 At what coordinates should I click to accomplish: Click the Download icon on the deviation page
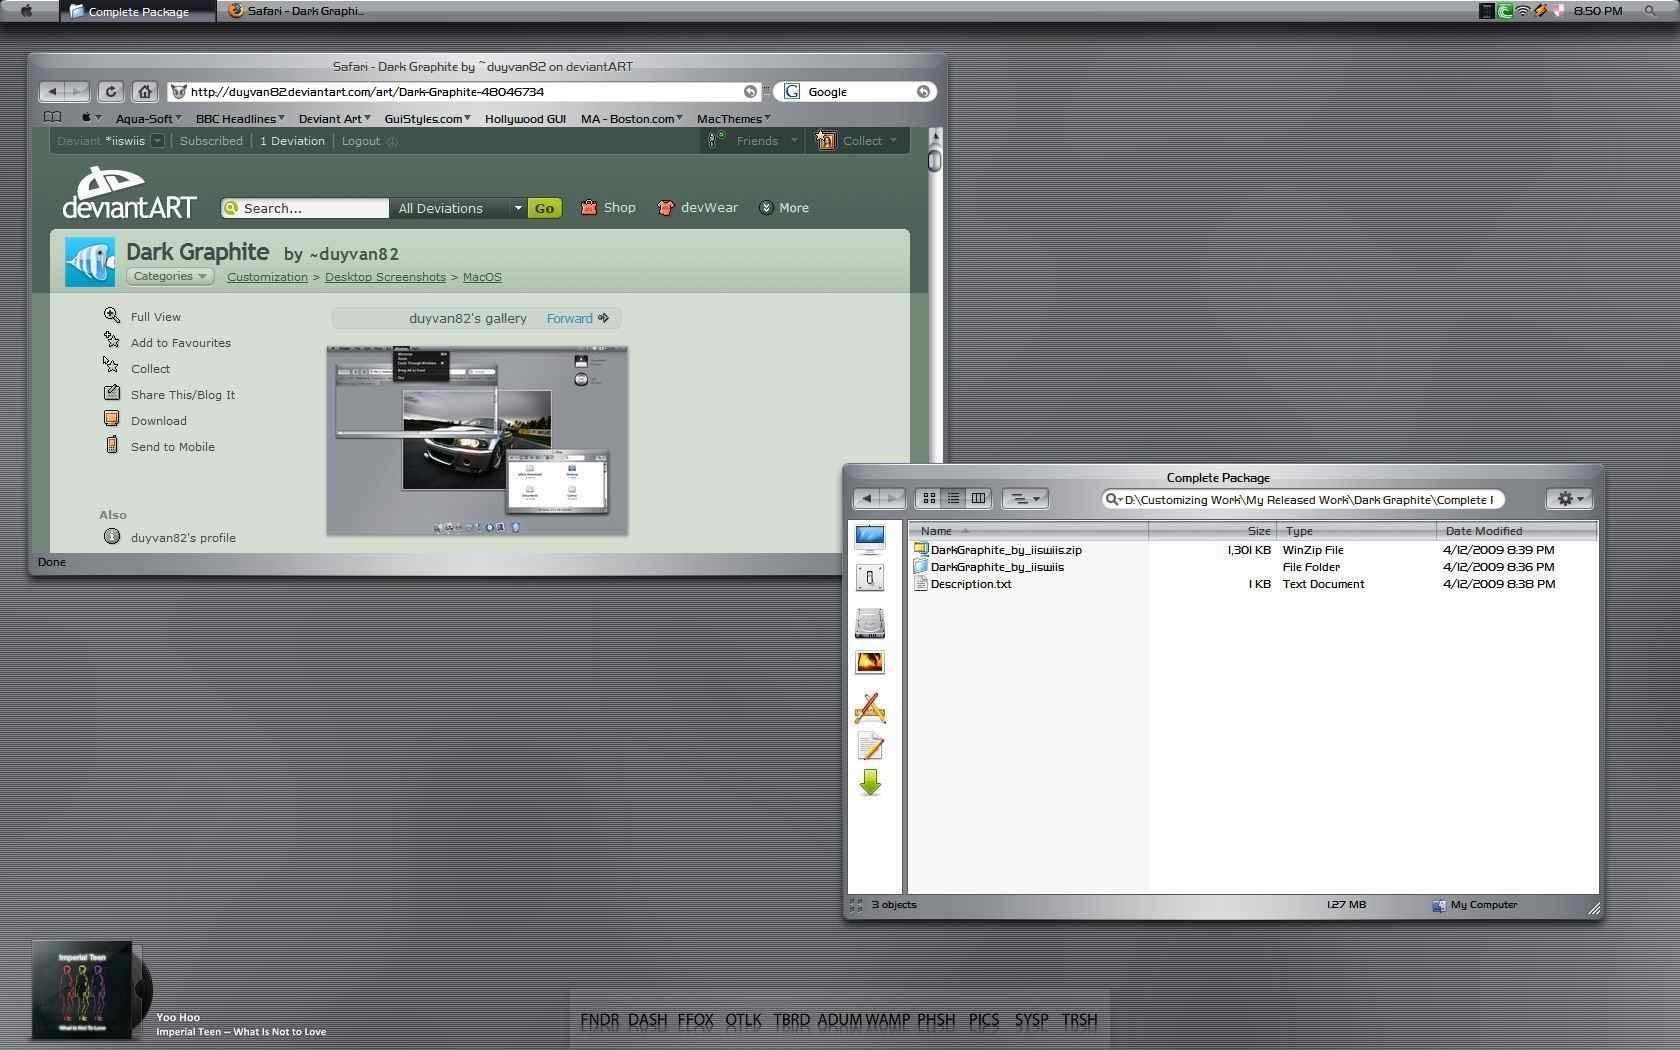(x=112, y=419)
